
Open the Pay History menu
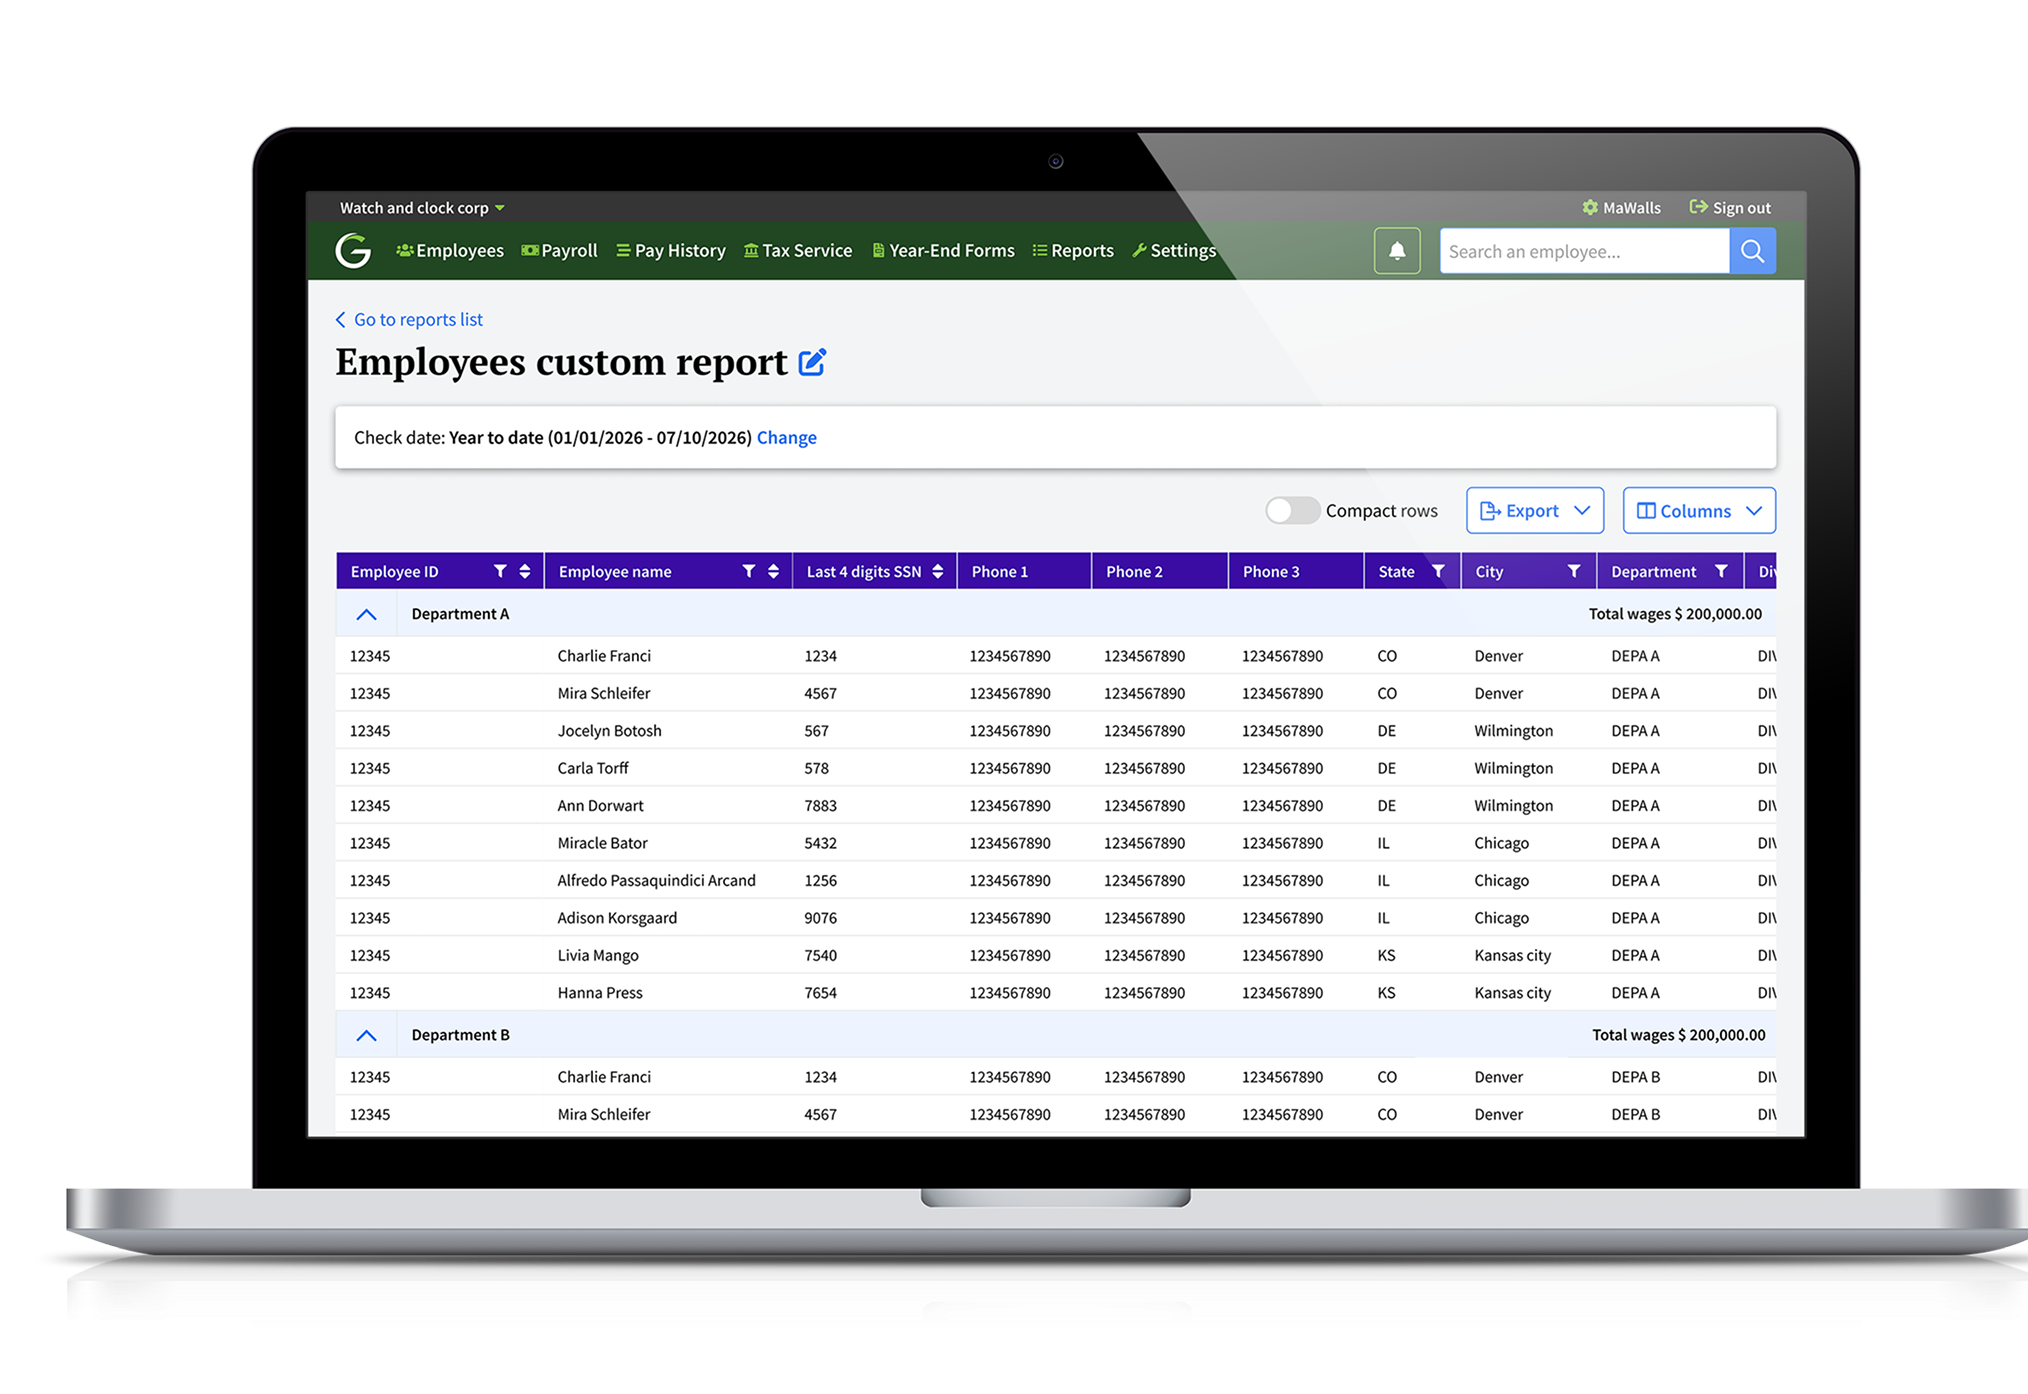[x=671, y=250]
